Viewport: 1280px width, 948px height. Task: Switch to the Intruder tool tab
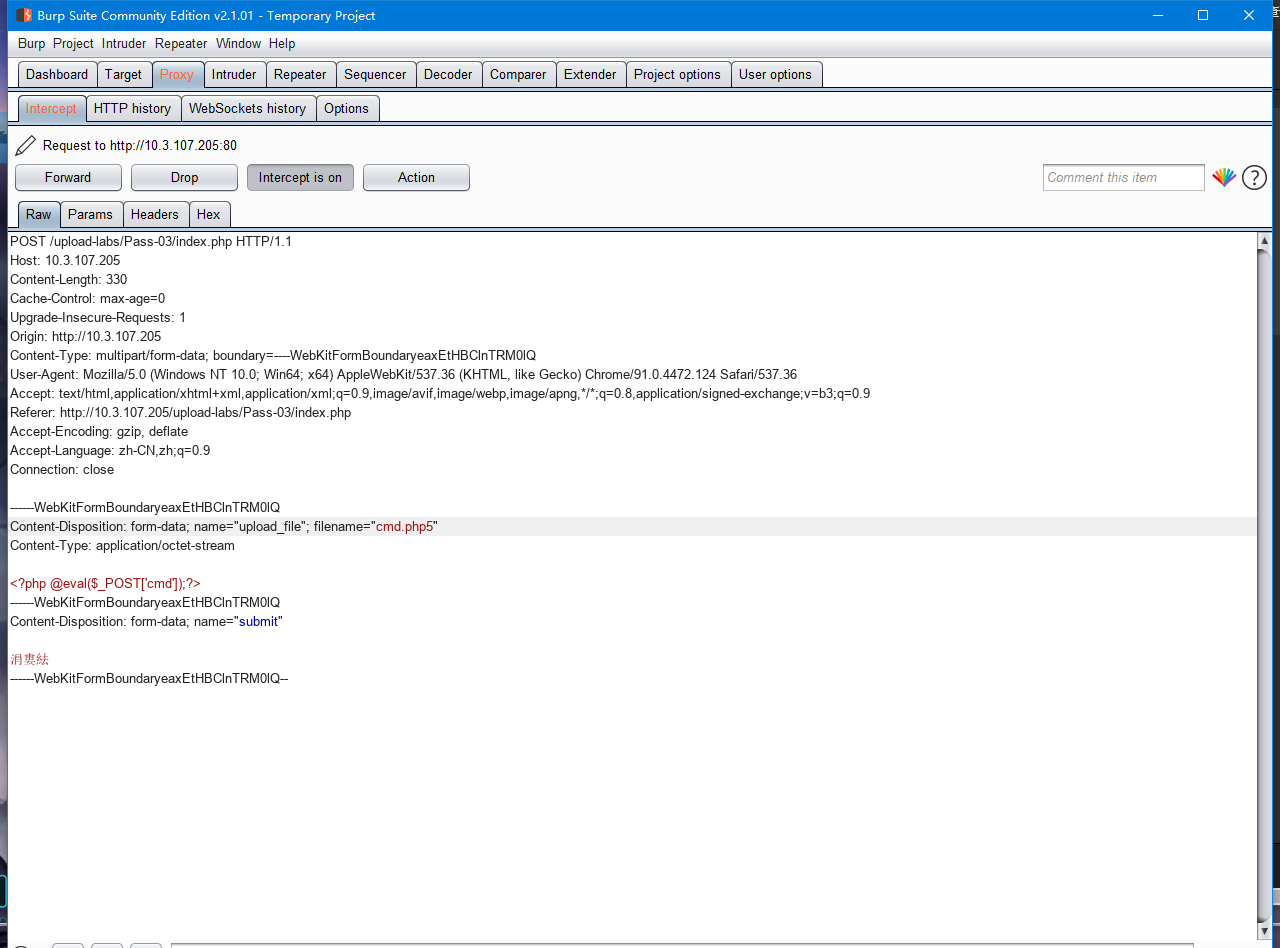click(x=234, y=74)
